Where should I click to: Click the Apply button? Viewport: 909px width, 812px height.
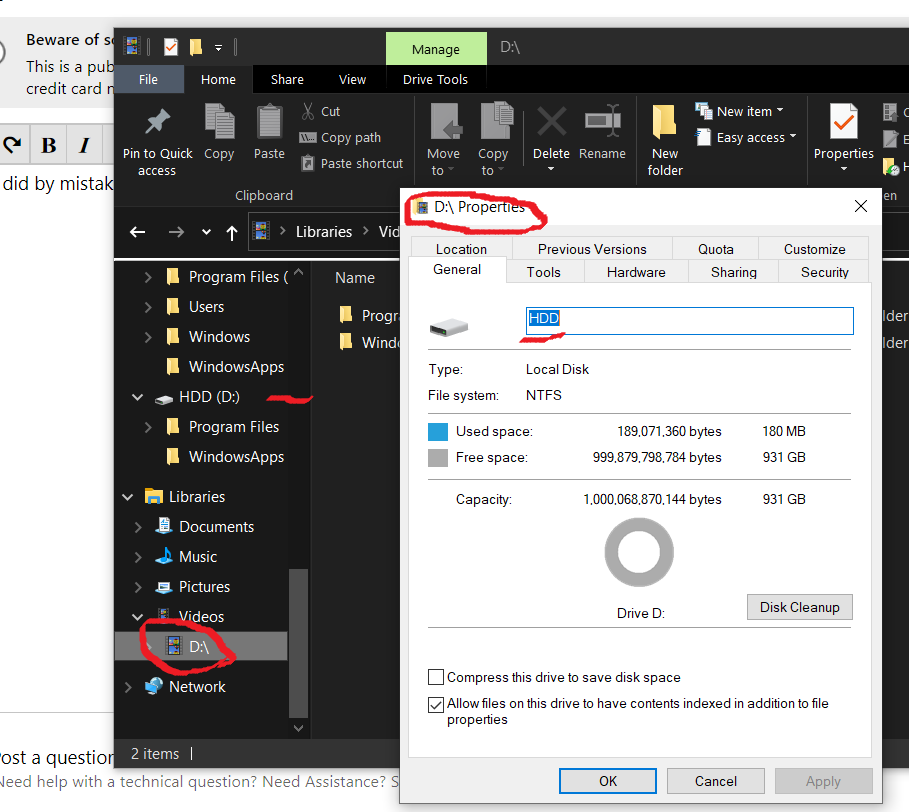823,781
